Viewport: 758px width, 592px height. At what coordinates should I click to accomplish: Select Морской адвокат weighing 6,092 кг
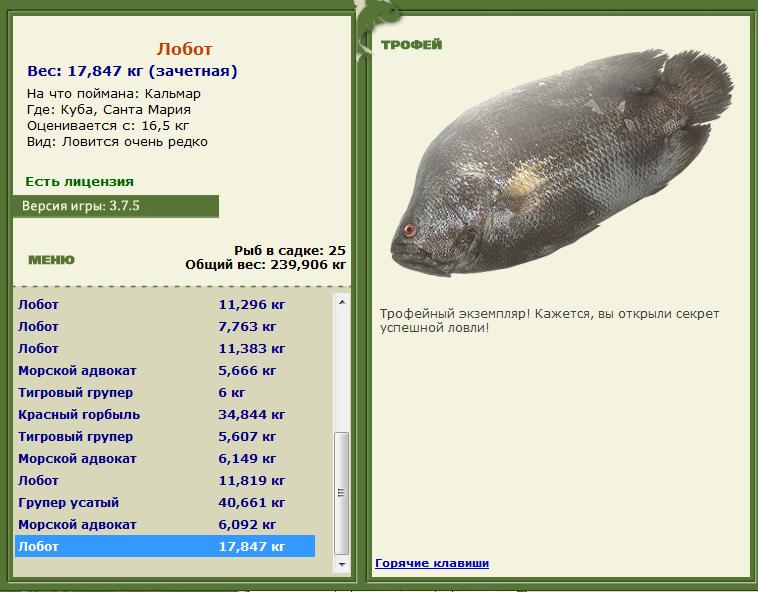click(x=165, y=525)
